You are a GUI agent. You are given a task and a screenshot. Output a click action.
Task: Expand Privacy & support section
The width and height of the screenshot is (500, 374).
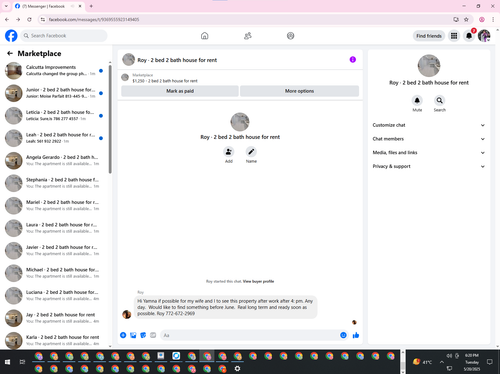(x=429, y=166)
